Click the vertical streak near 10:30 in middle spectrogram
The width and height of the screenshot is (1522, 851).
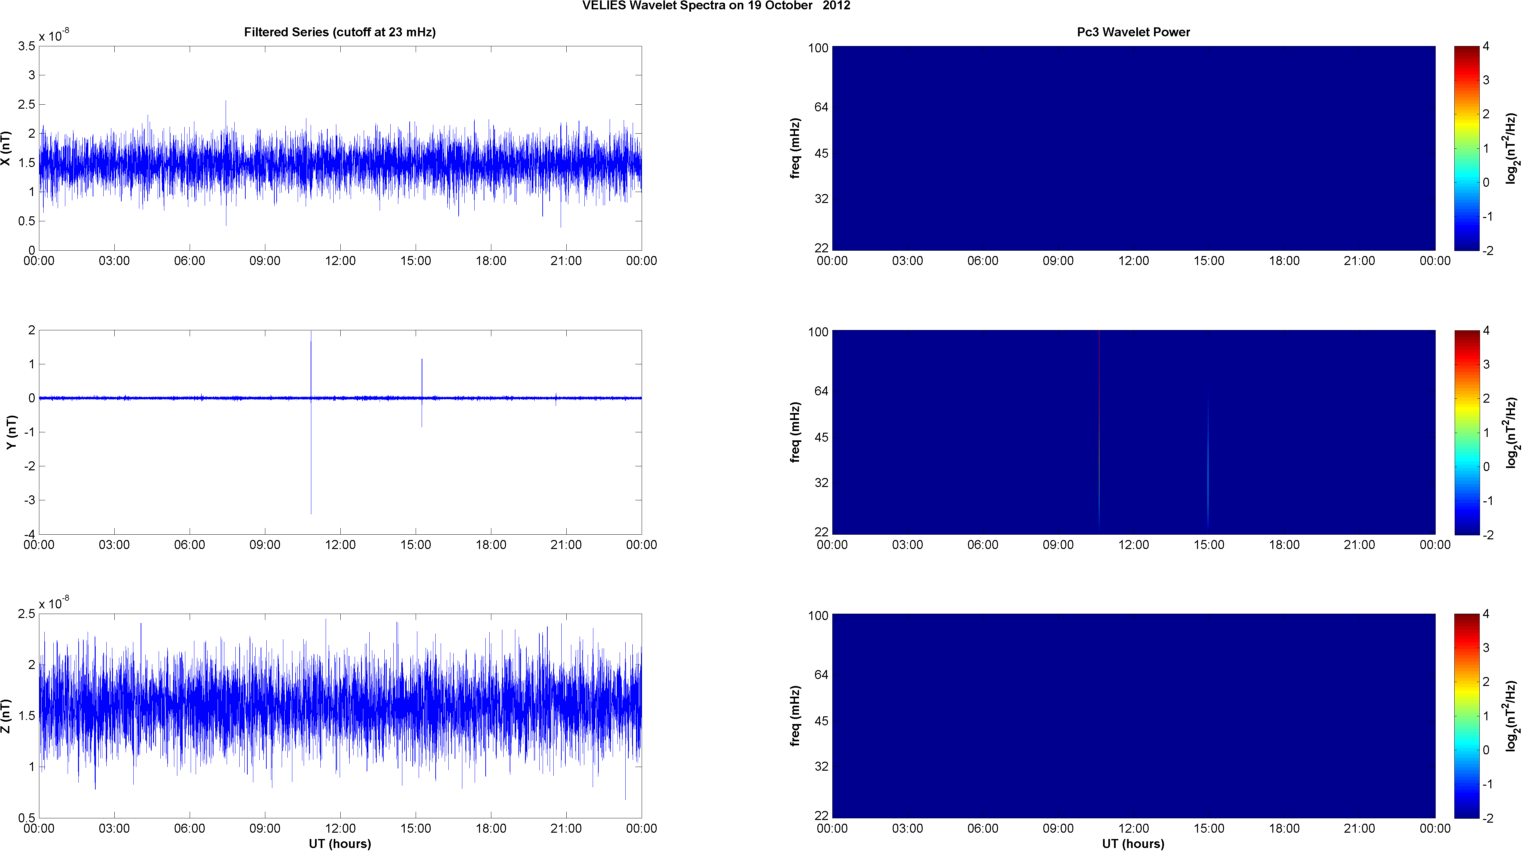[1099, 430]
